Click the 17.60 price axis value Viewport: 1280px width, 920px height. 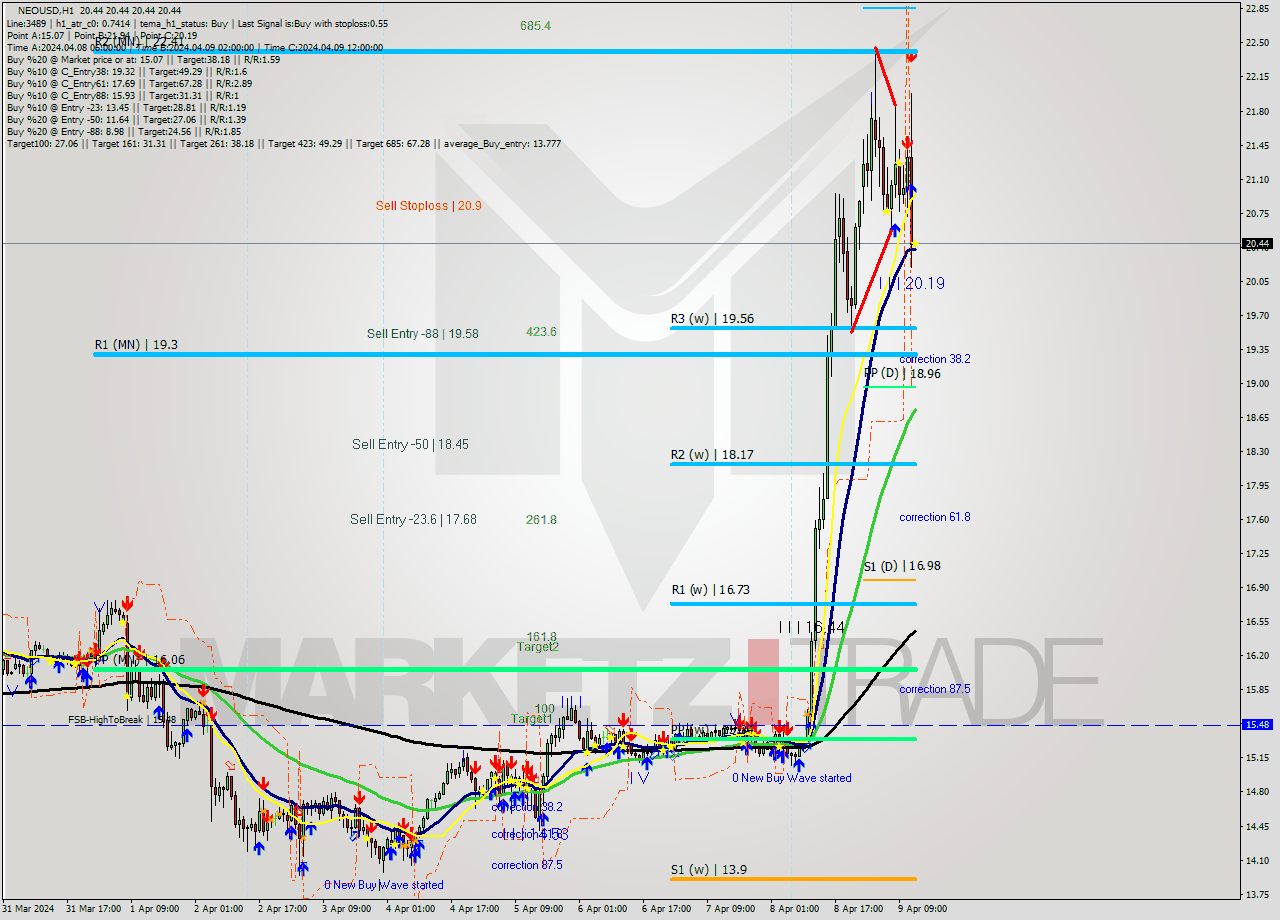tap(1257, 519)
